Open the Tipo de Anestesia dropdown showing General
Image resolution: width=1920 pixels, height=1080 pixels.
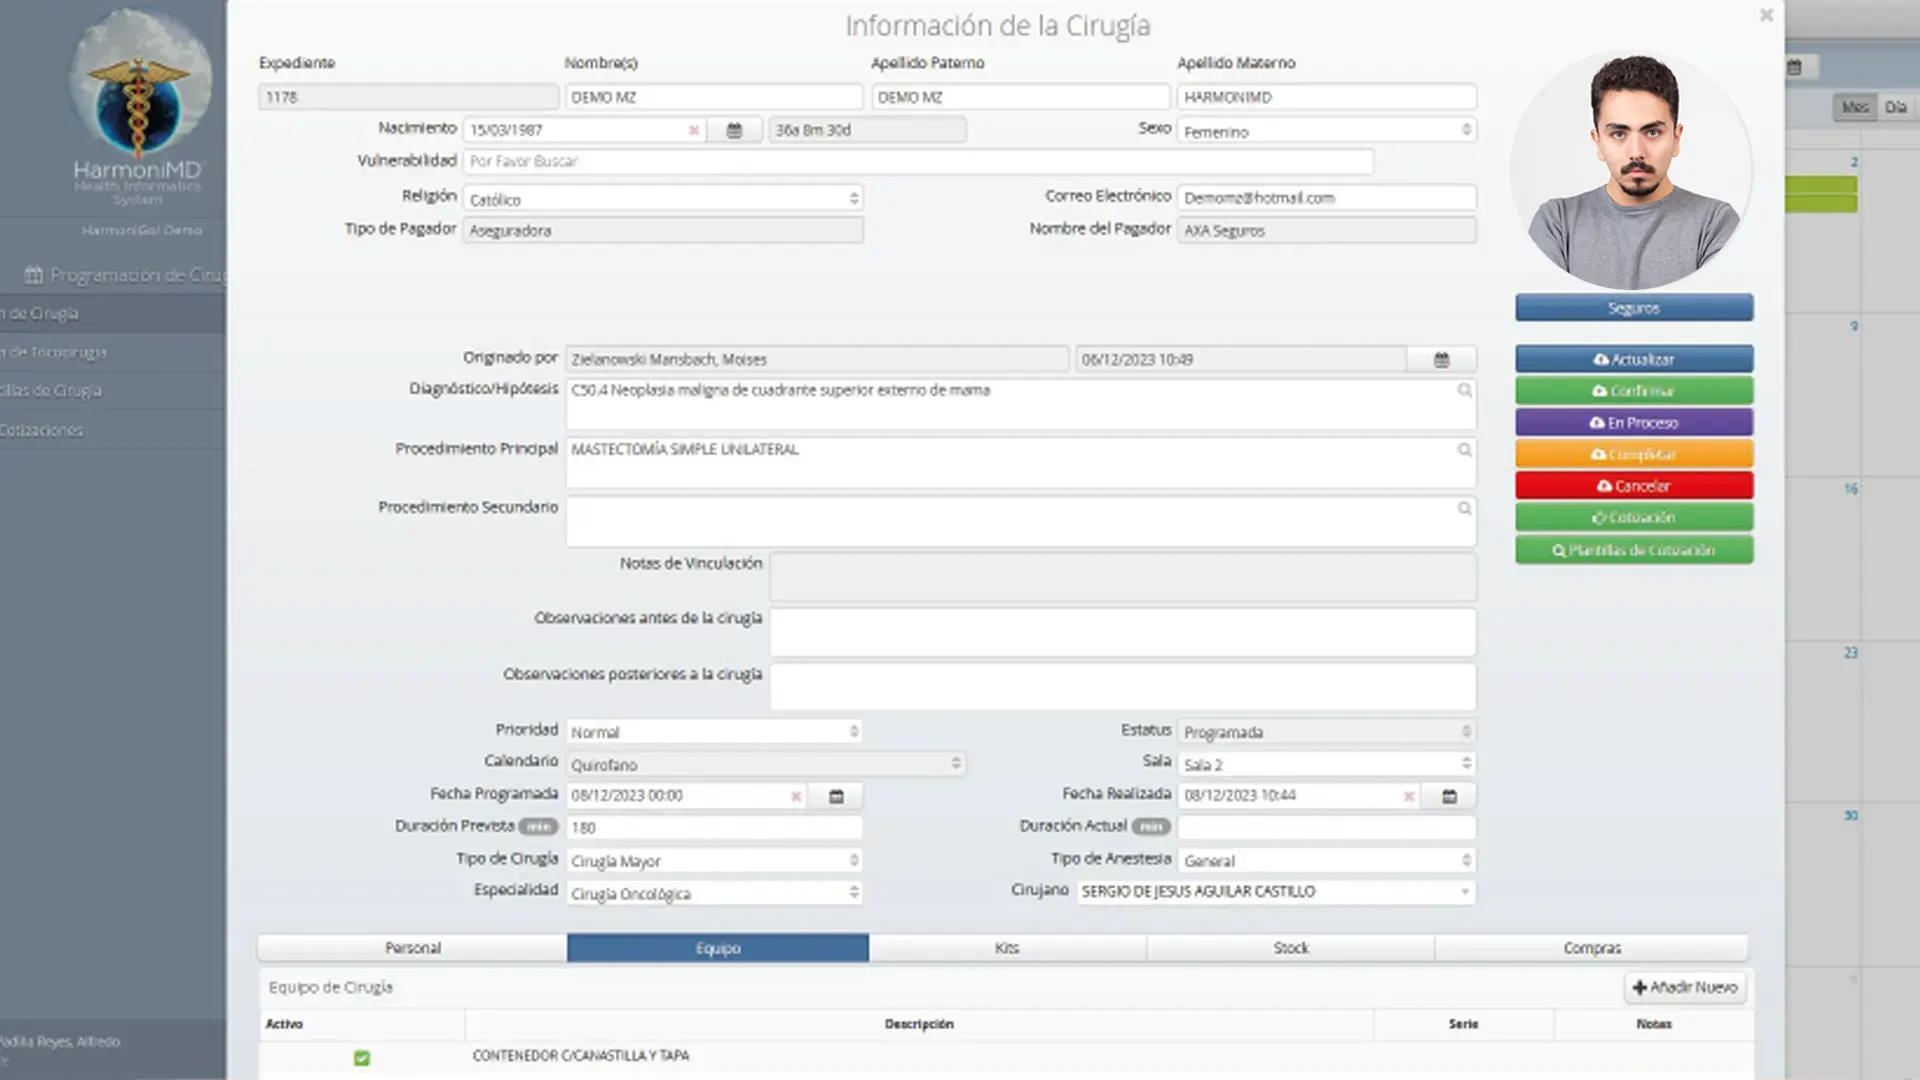coord(1326,860)
